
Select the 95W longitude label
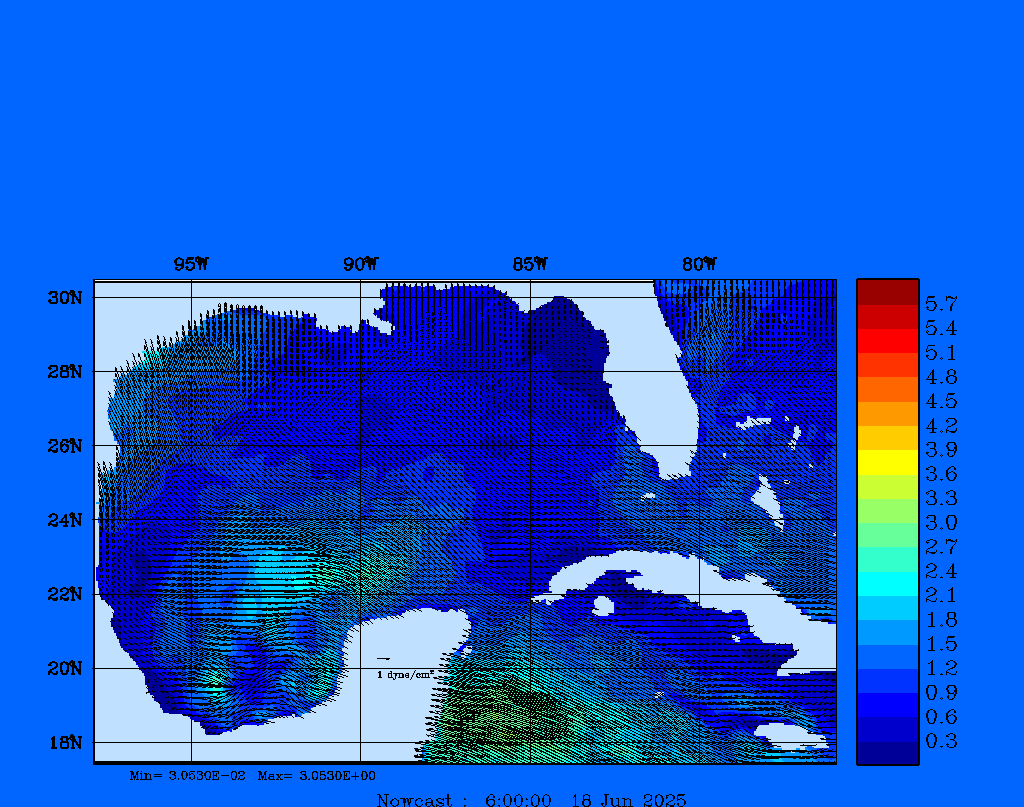pos(191,264)
